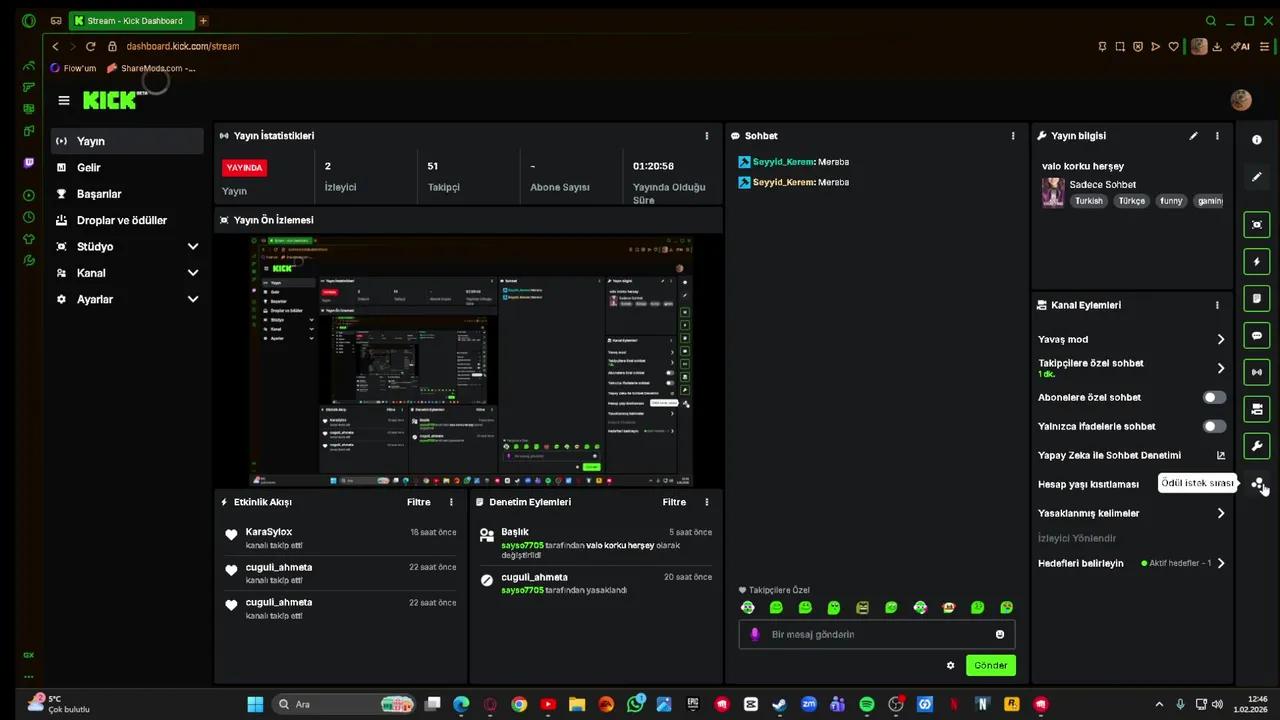Expand the Stüdyo sidebar section
Image resolution: width=1280 pixels, height=720 pixels.
point(192,247)
